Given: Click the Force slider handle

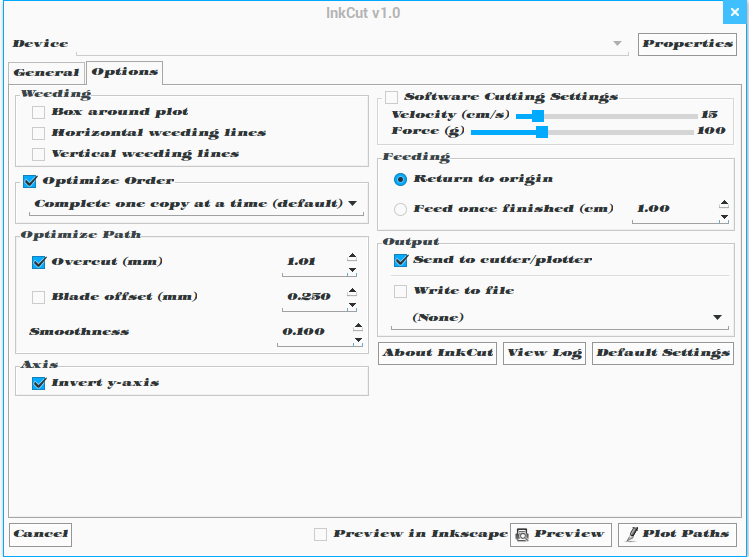Looking at the screenshot, I should click(542, 132).
